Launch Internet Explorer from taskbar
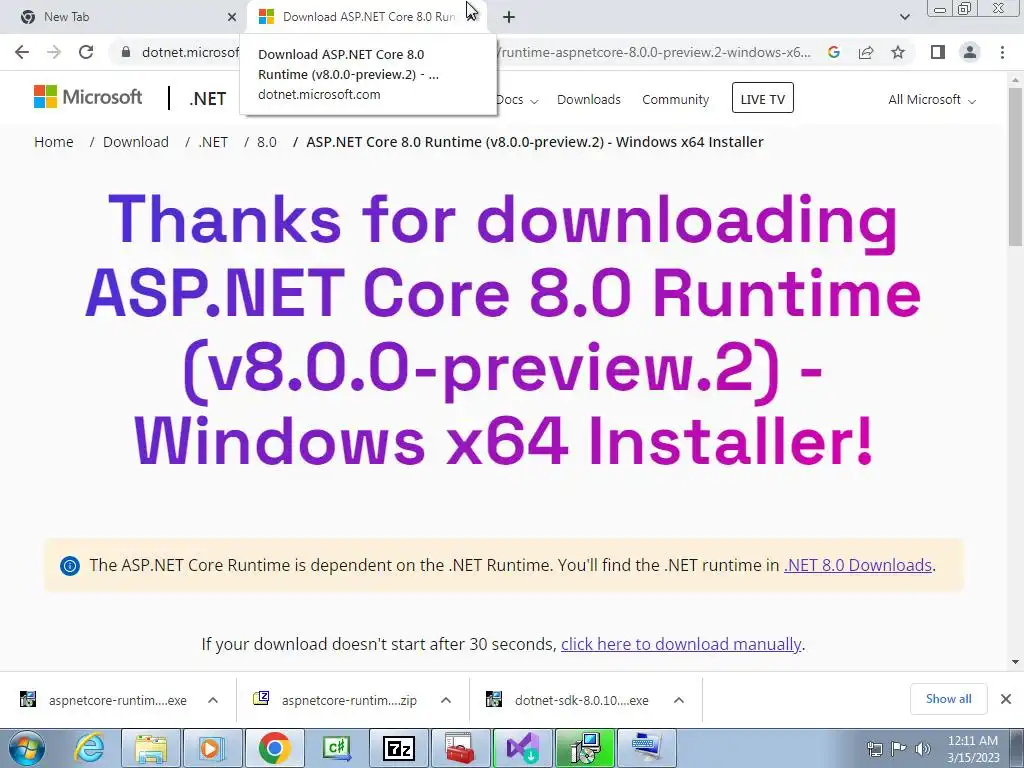 [89, 748]
